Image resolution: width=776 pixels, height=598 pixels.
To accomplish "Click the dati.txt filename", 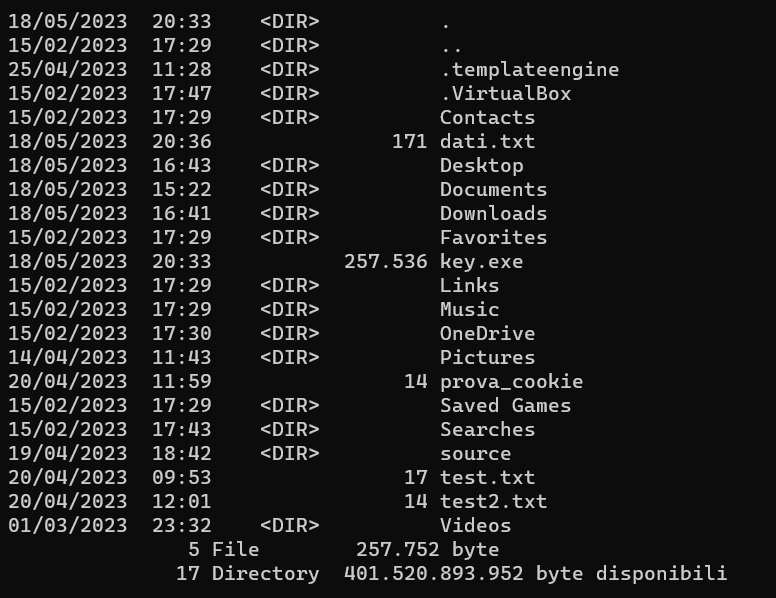I will click(487, 142).
